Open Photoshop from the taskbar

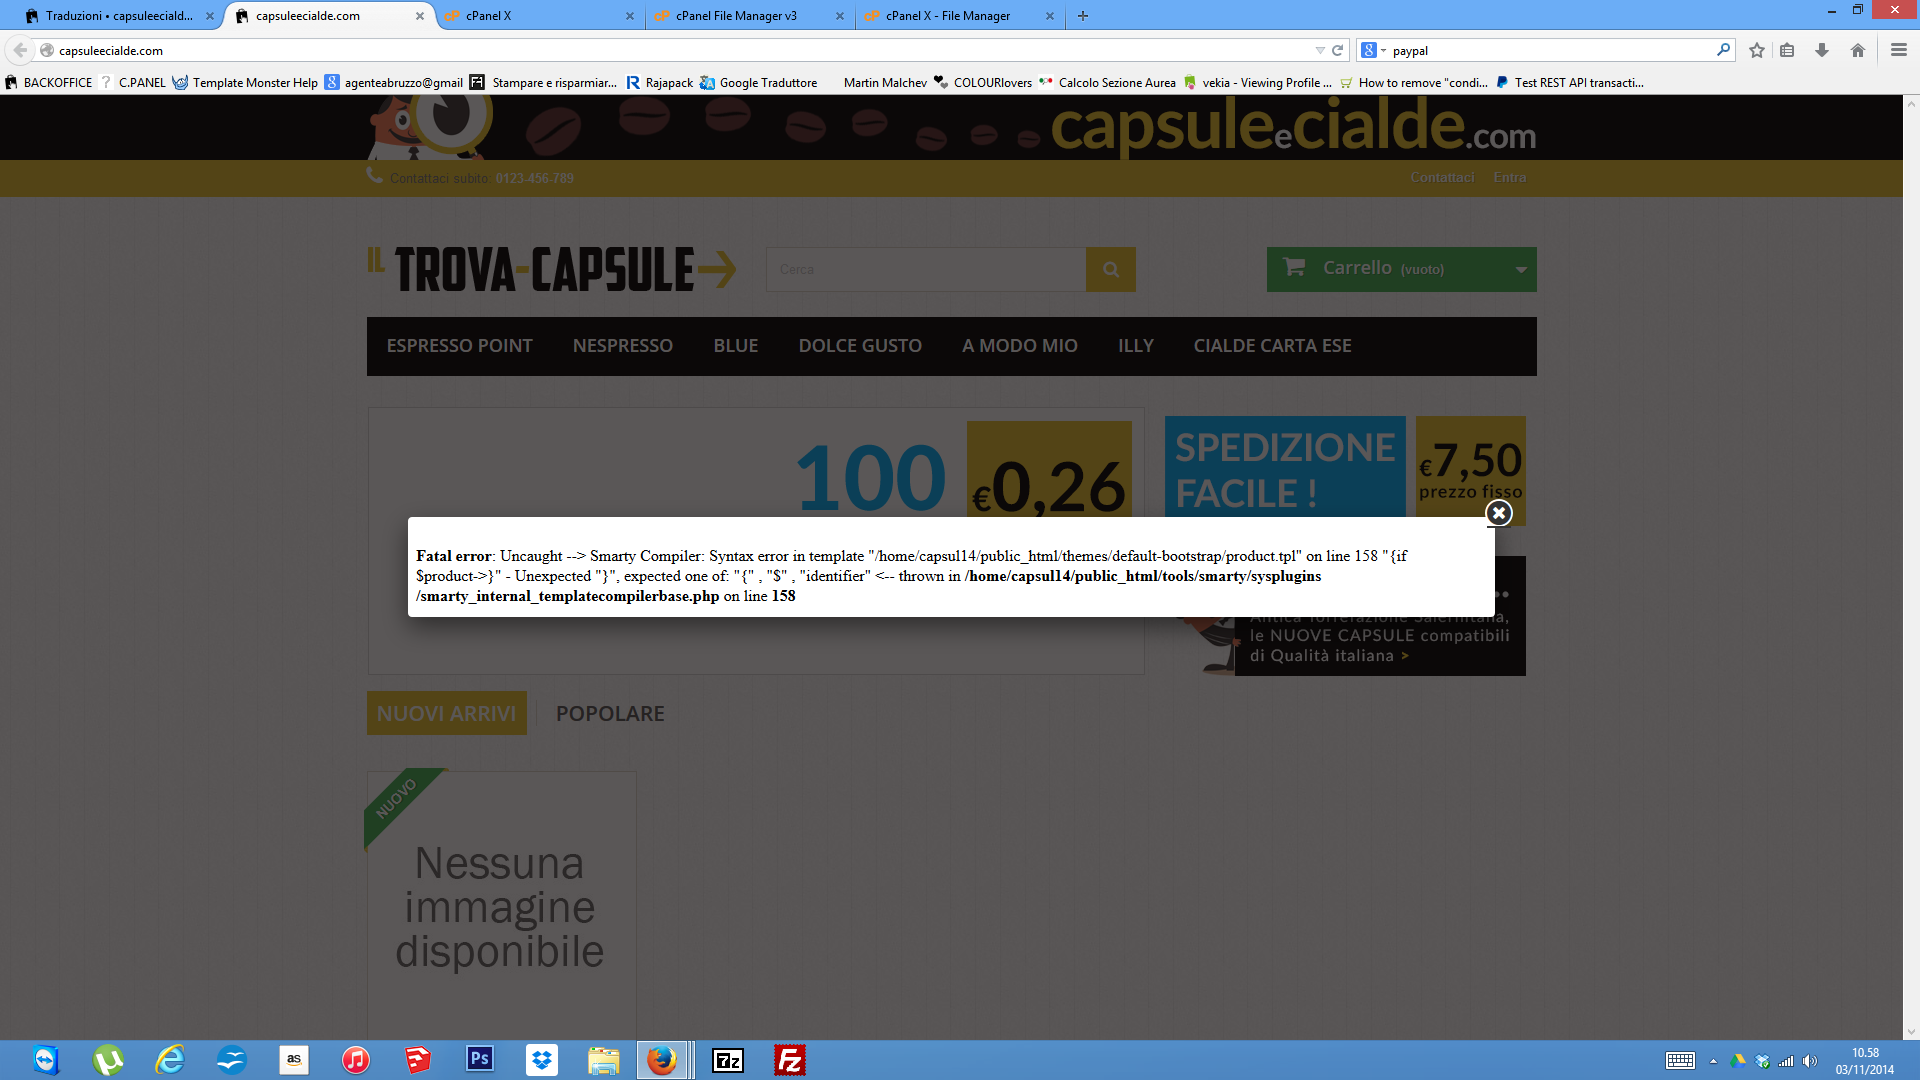click(x=479, y=1059)
